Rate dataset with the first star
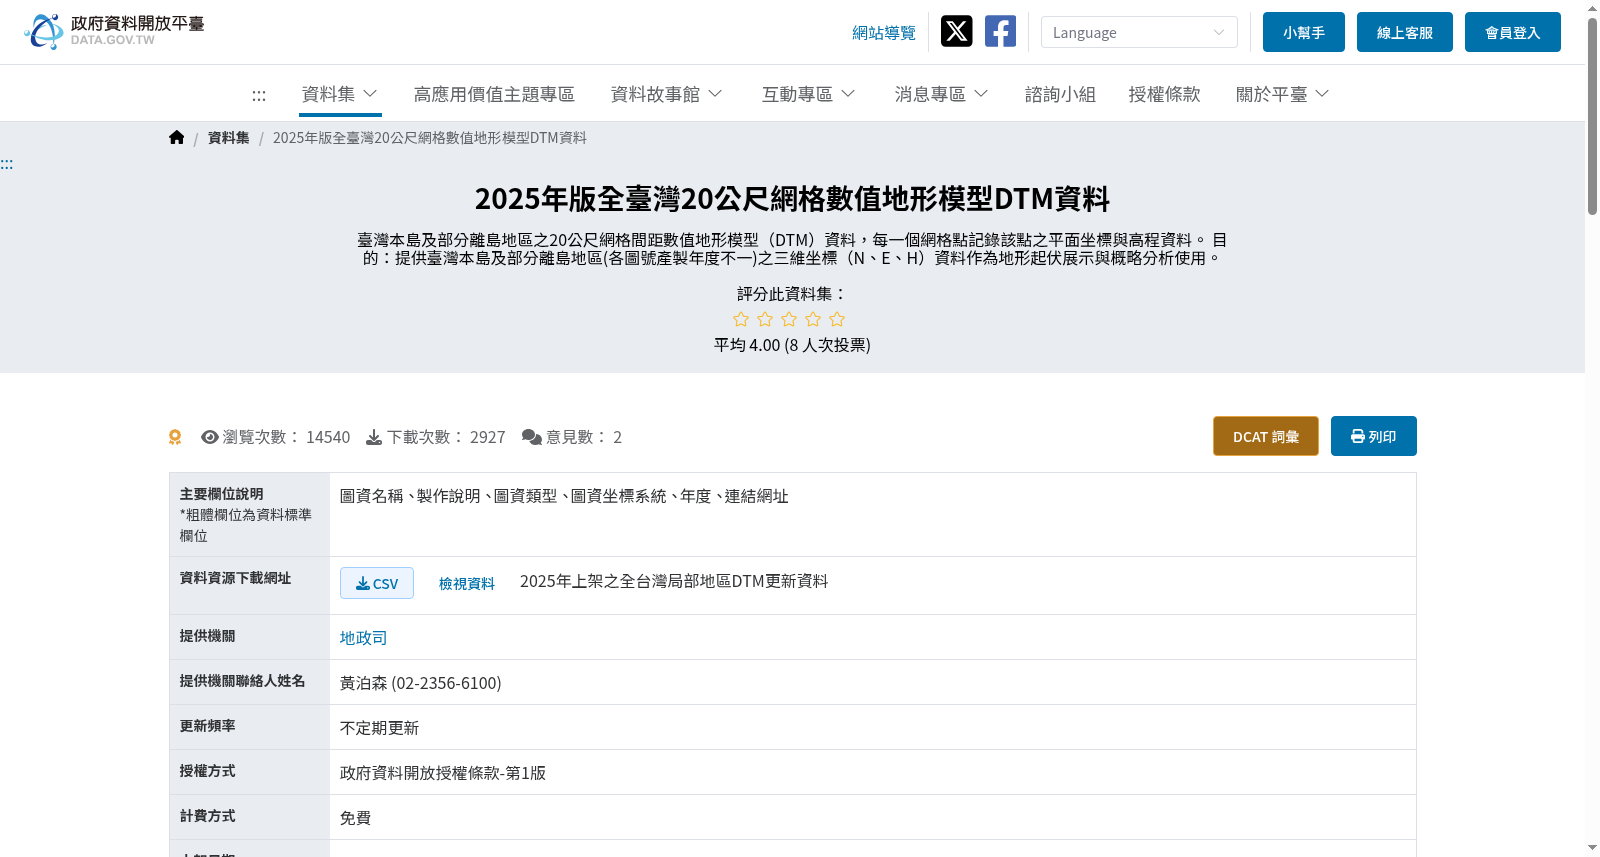Image resolution: width=1600 pixels, height=857 pixels. pos(741,319)
